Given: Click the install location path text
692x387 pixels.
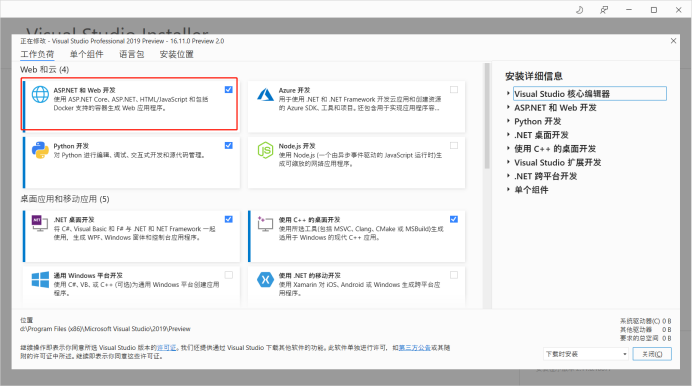Looking at the screenshot, I should [x=105, y=329].
